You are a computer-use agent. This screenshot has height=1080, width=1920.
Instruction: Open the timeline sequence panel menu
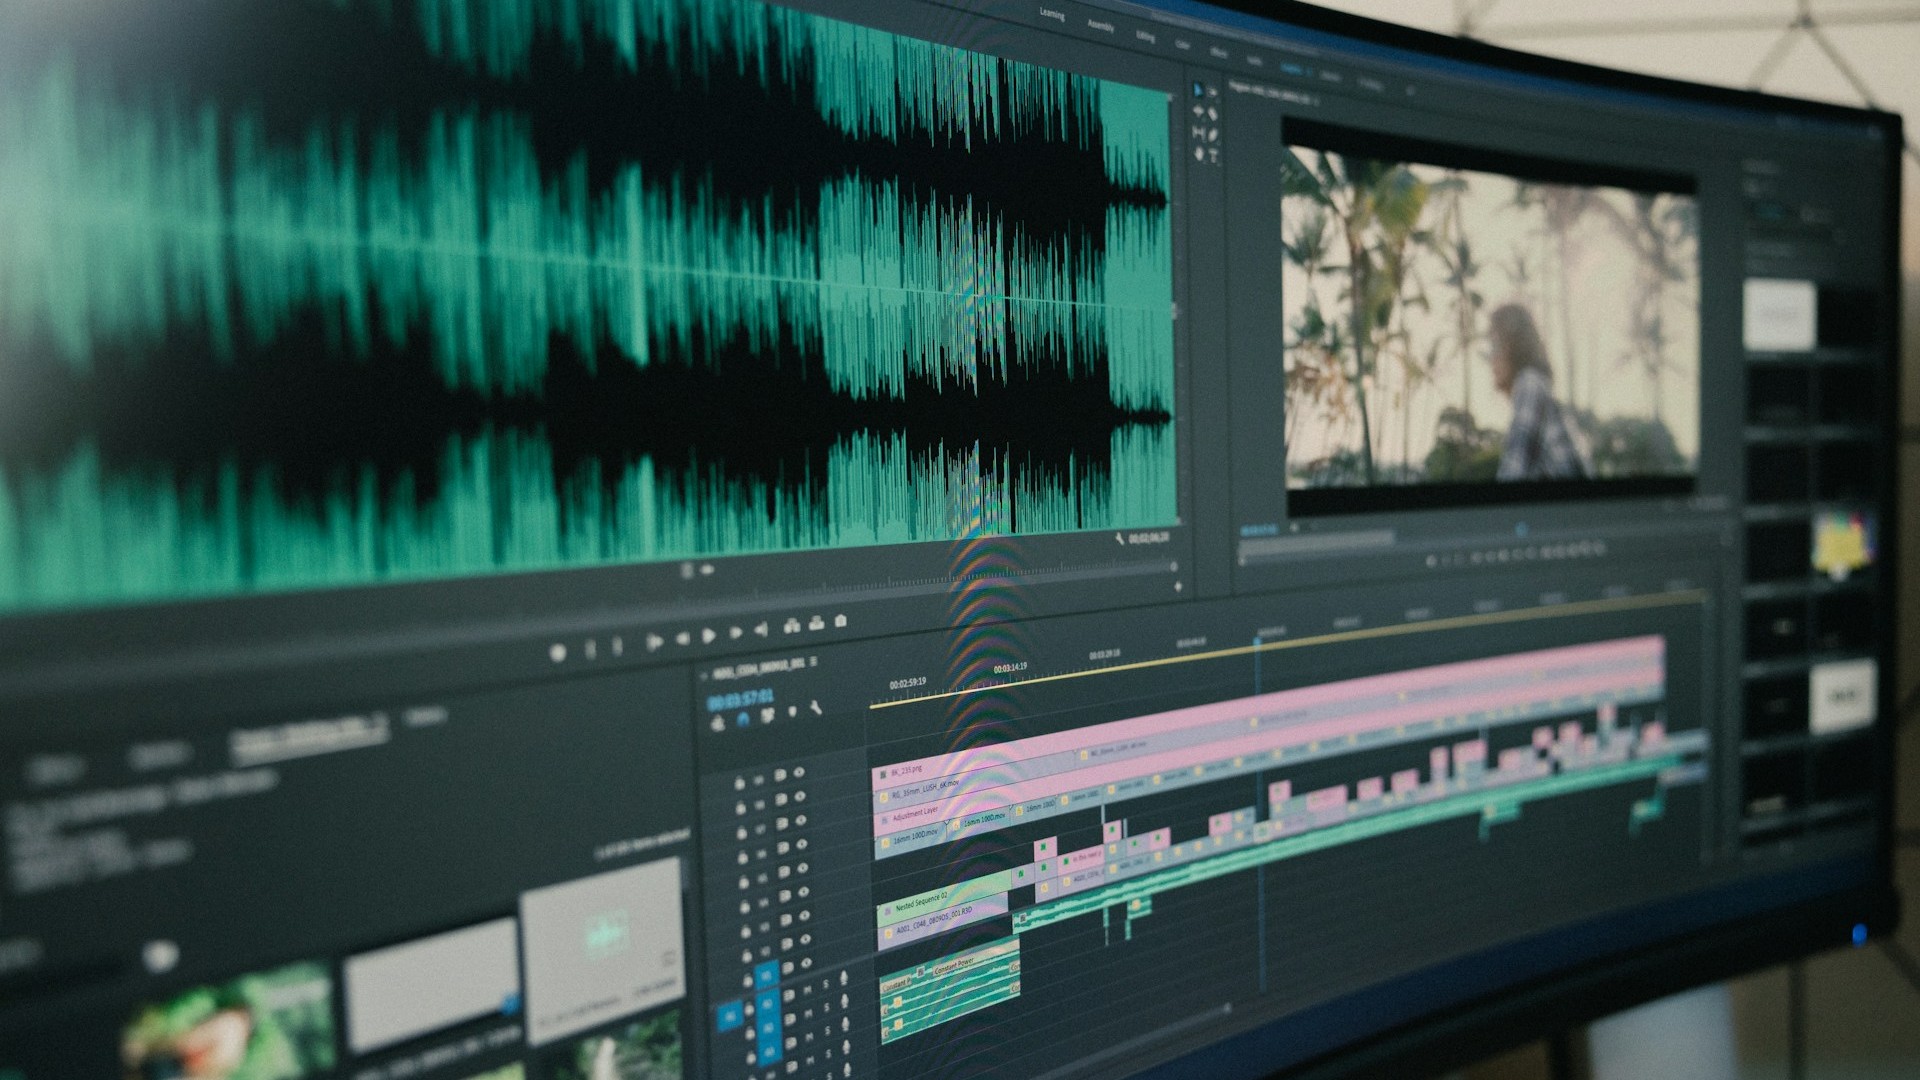tap(813, 662)
